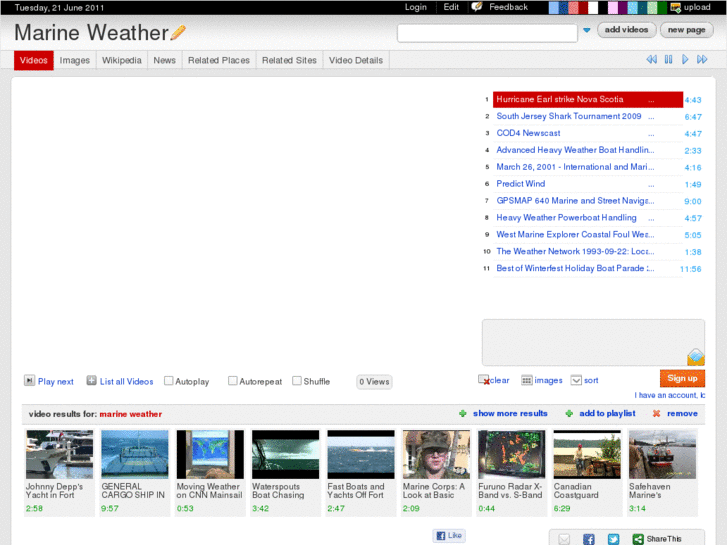Enable the Autoplay checkbox
This screenshot has height=545, width=727.
(x=169, y=381)
